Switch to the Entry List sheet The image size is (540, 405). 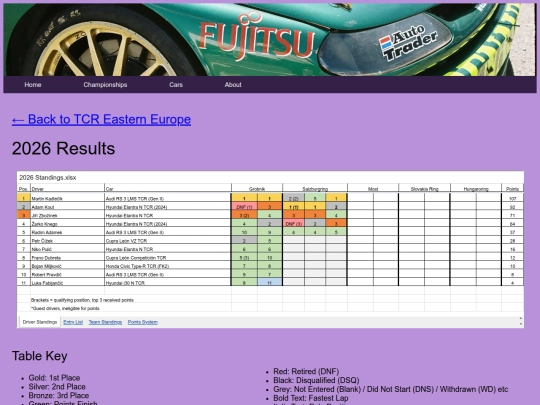coord(73,322)
